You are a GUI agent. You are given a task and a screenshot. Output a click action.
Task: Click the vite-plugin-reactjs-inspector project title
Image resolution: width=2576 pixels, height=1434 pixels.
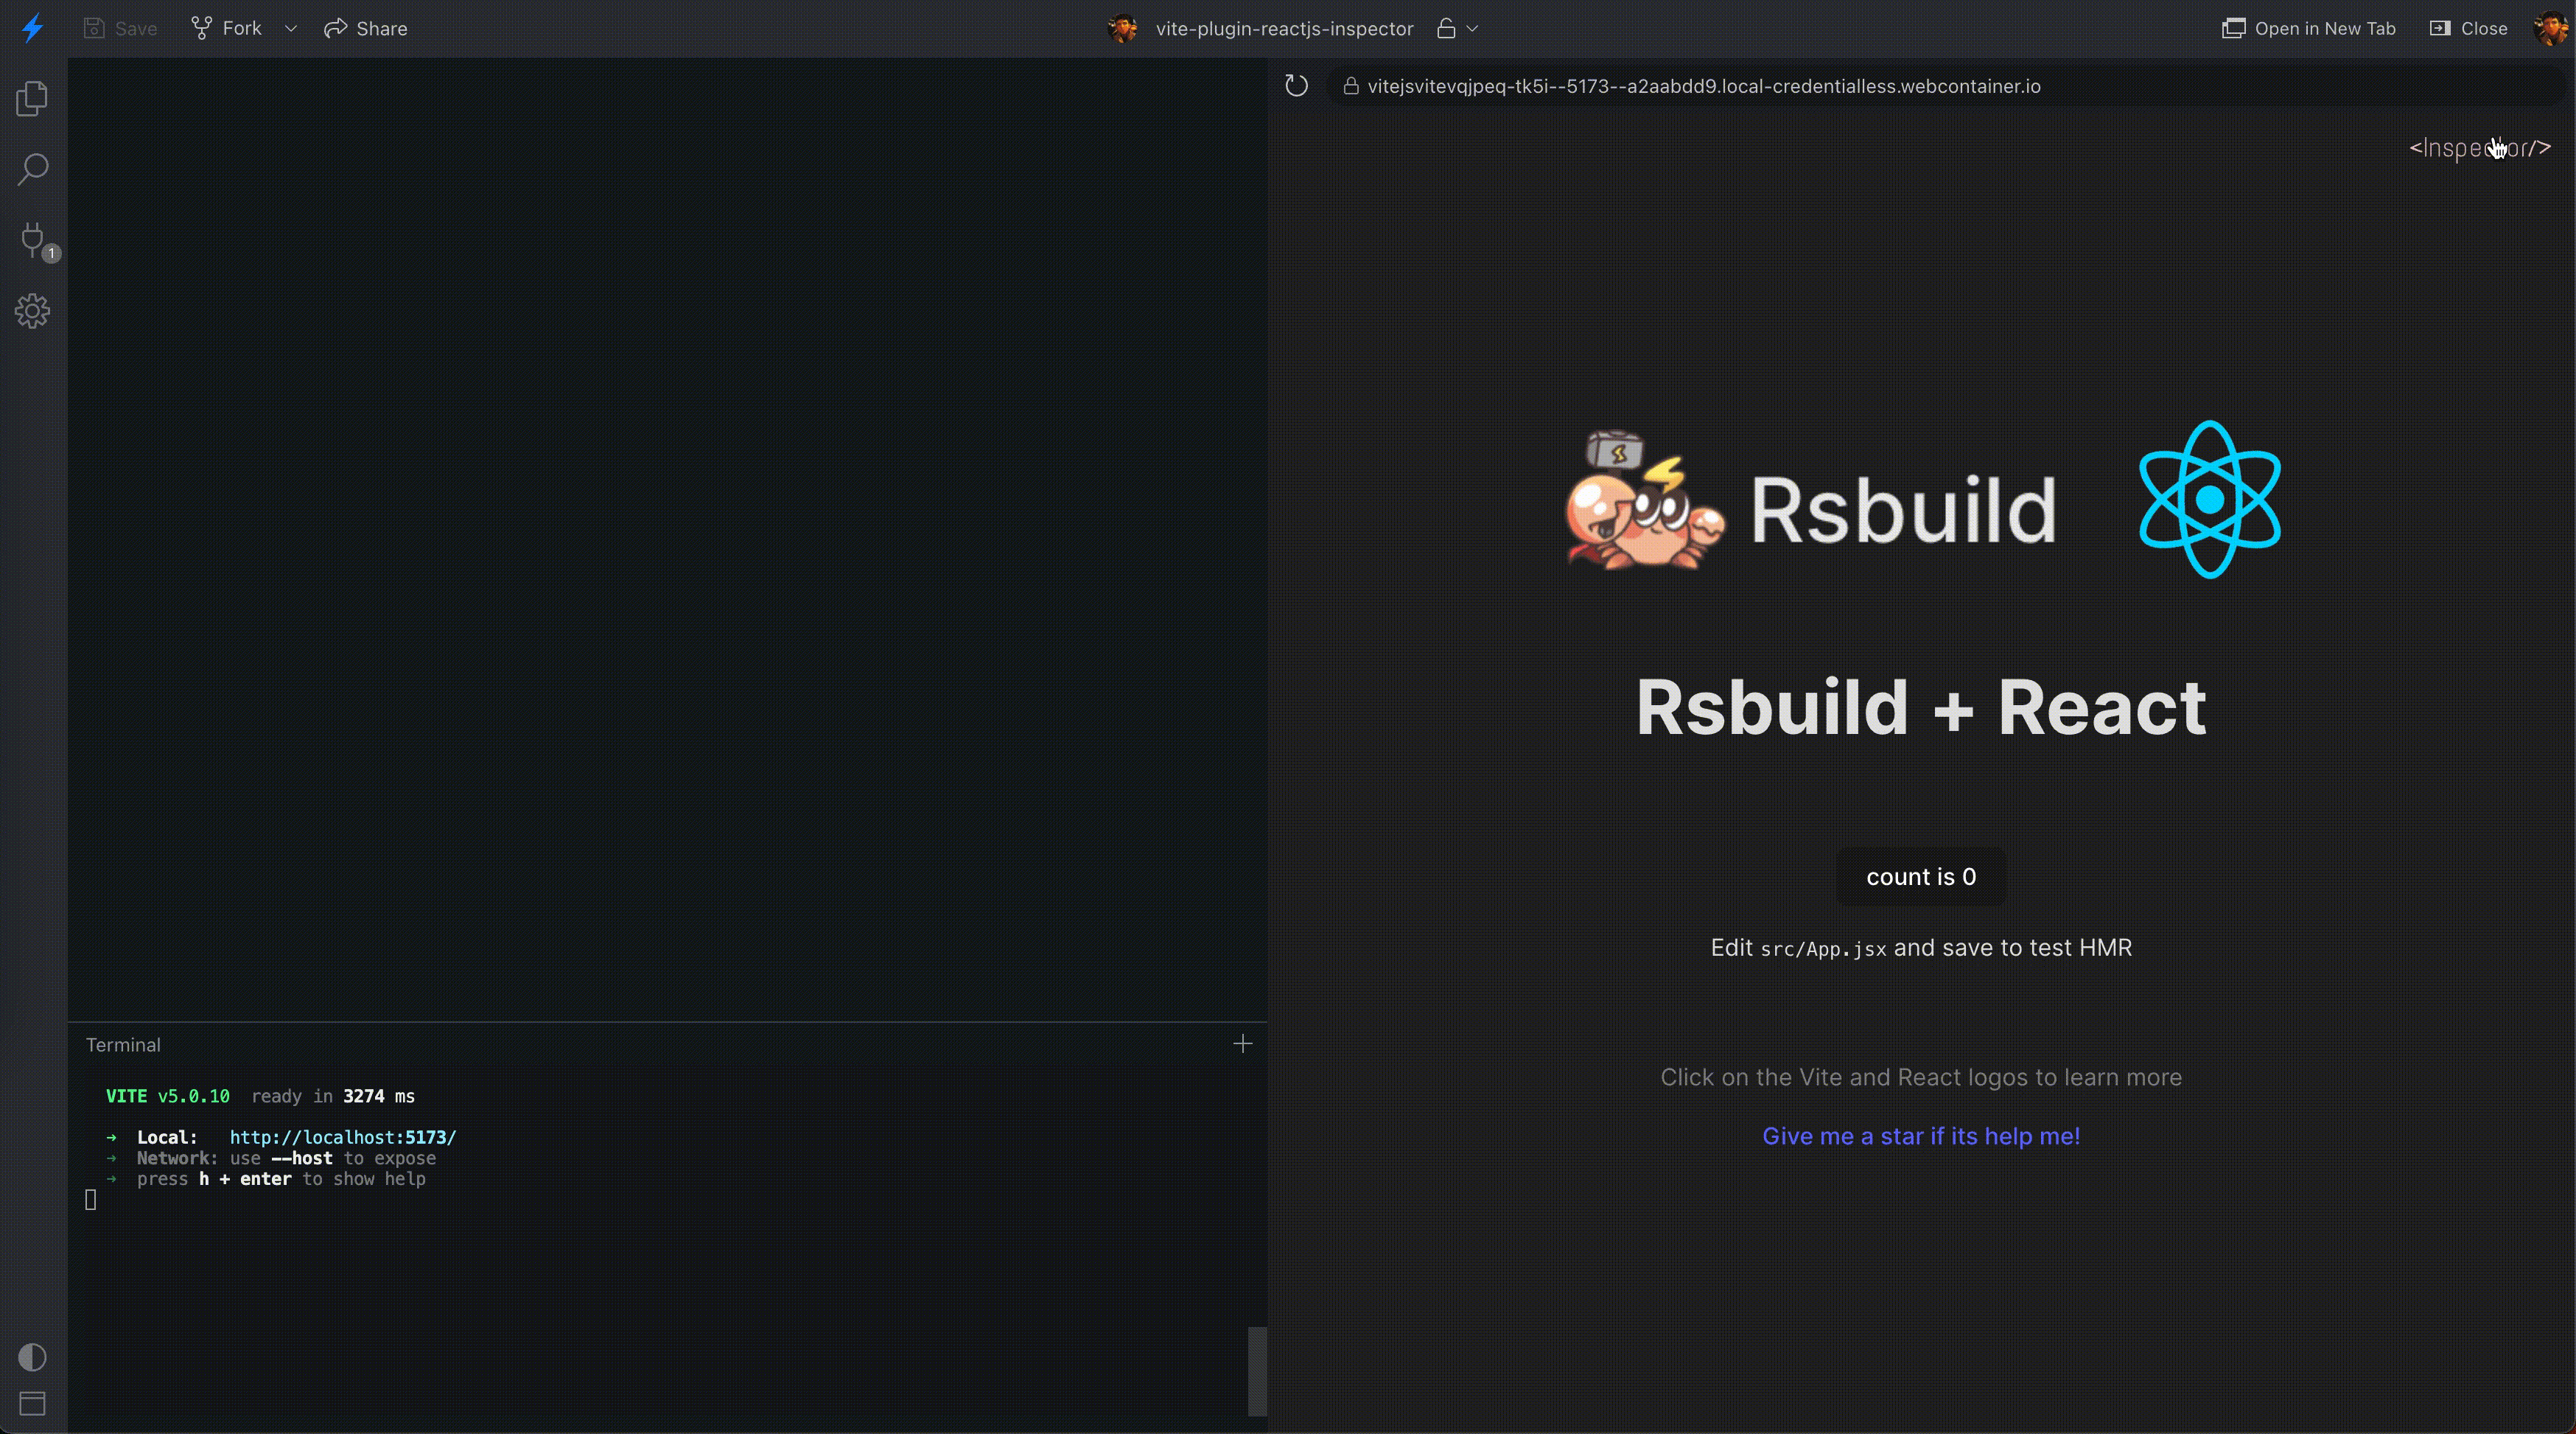tap(1284, 28)
